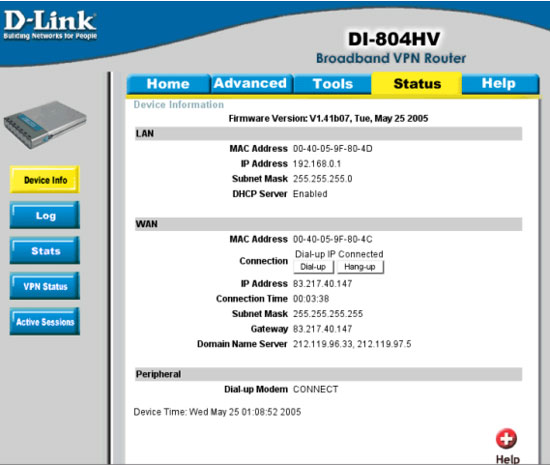
Task: Click Dial-up IP Connected status text
Action: [x=339, y=254]
